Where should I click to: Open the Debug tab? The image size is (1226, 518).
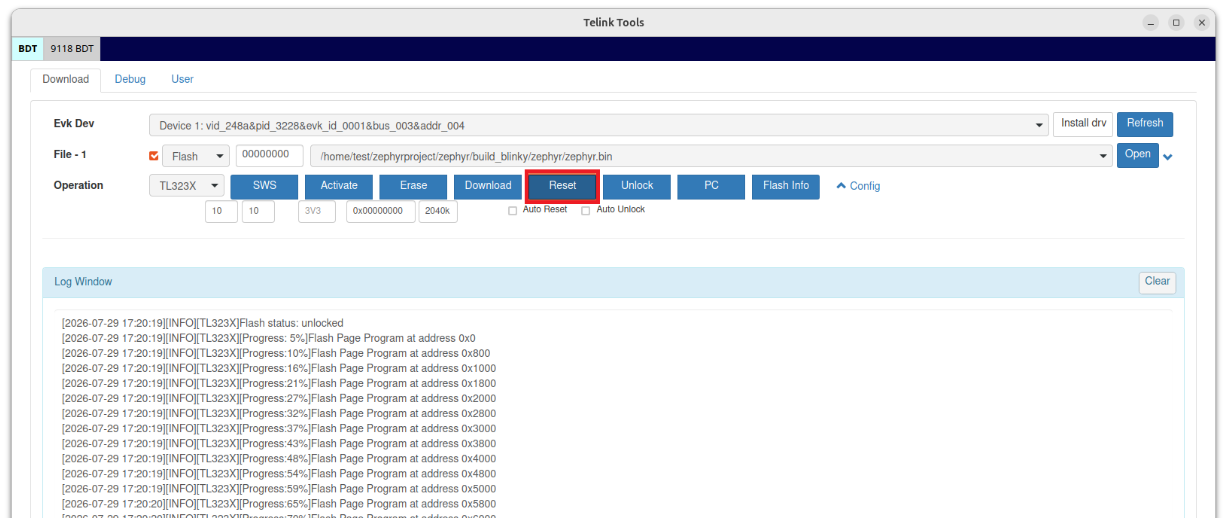tap(130, 79)
